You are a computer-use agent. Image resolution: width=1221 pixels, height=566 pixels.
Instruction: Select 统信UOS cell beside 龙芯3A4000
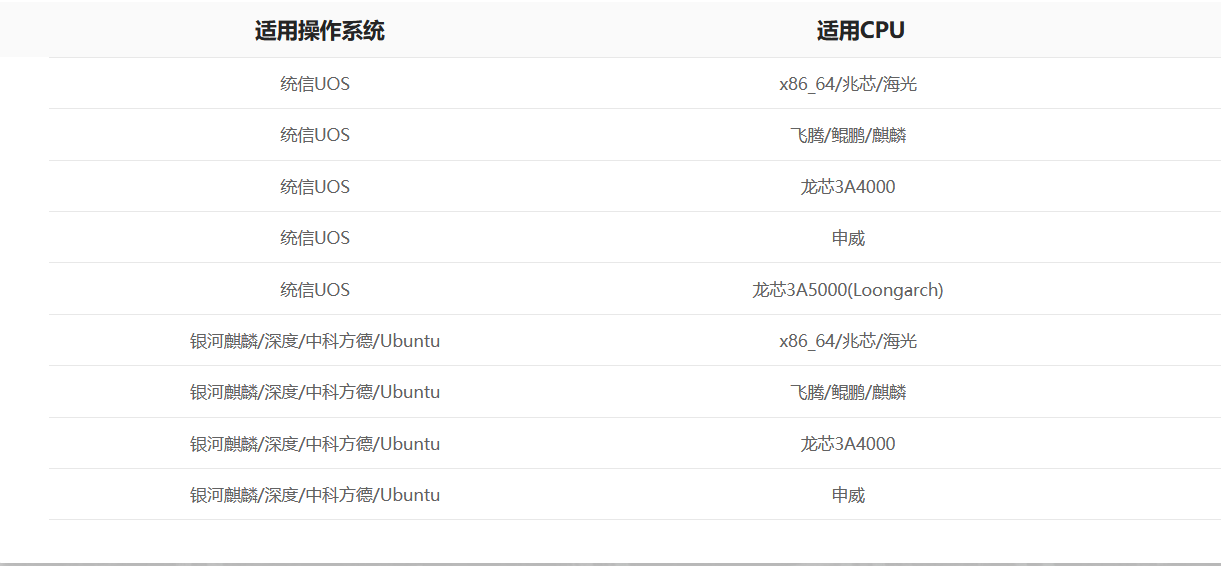tap(315, 187)
